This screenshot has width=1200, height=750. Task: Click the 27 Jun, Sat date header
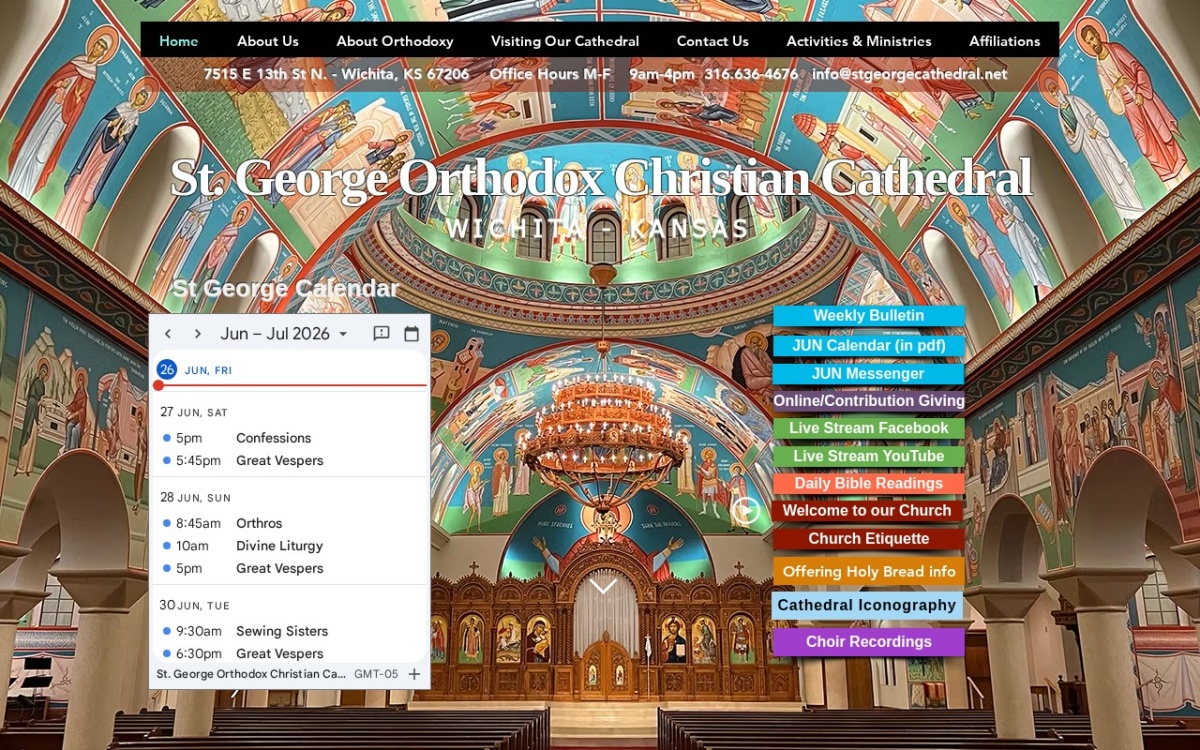194,412
